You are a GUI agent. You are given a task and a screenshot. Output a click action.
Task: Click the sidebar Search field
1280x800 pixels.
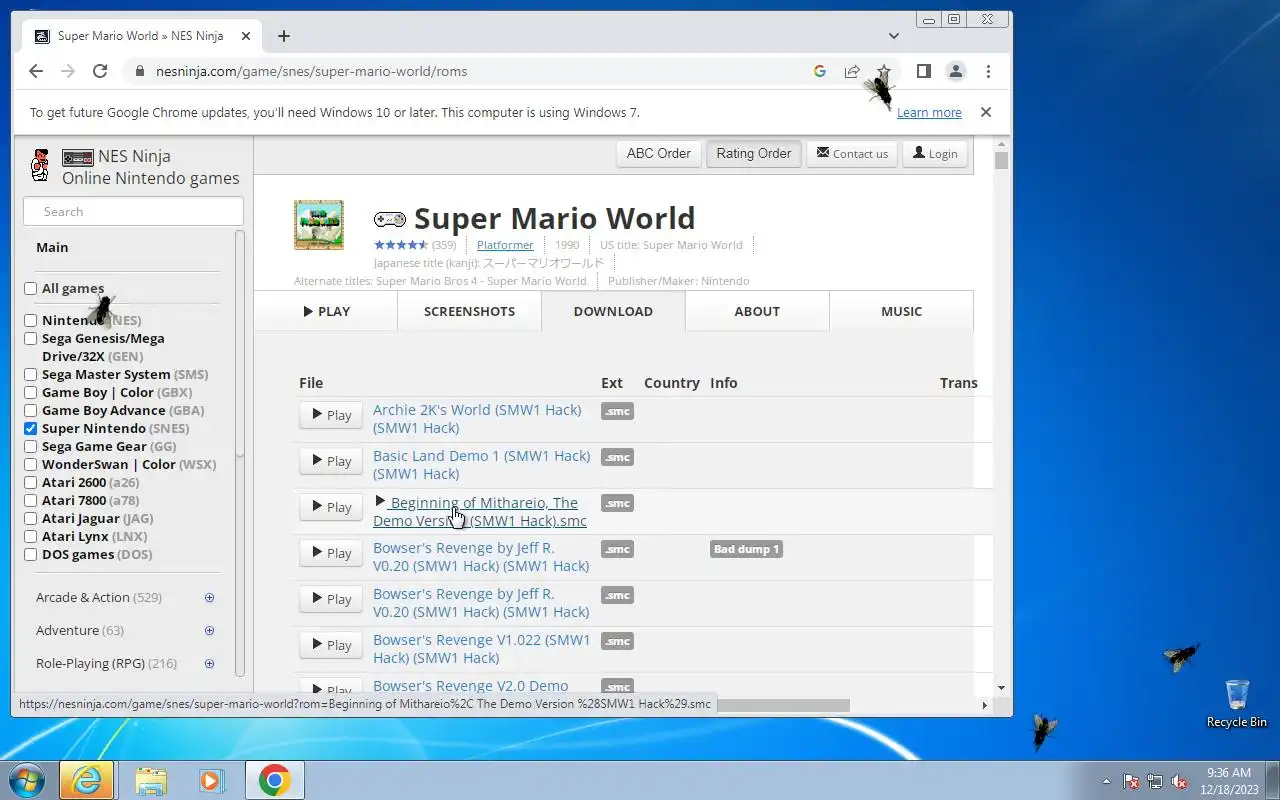(133, 212)
